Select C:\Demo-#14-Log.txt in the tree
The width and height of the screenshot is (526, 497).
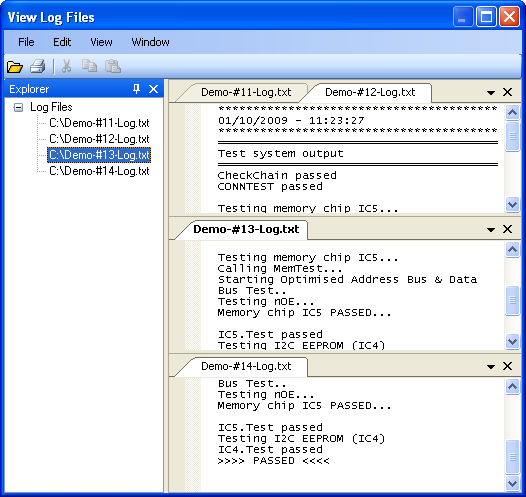coord(99,171)
